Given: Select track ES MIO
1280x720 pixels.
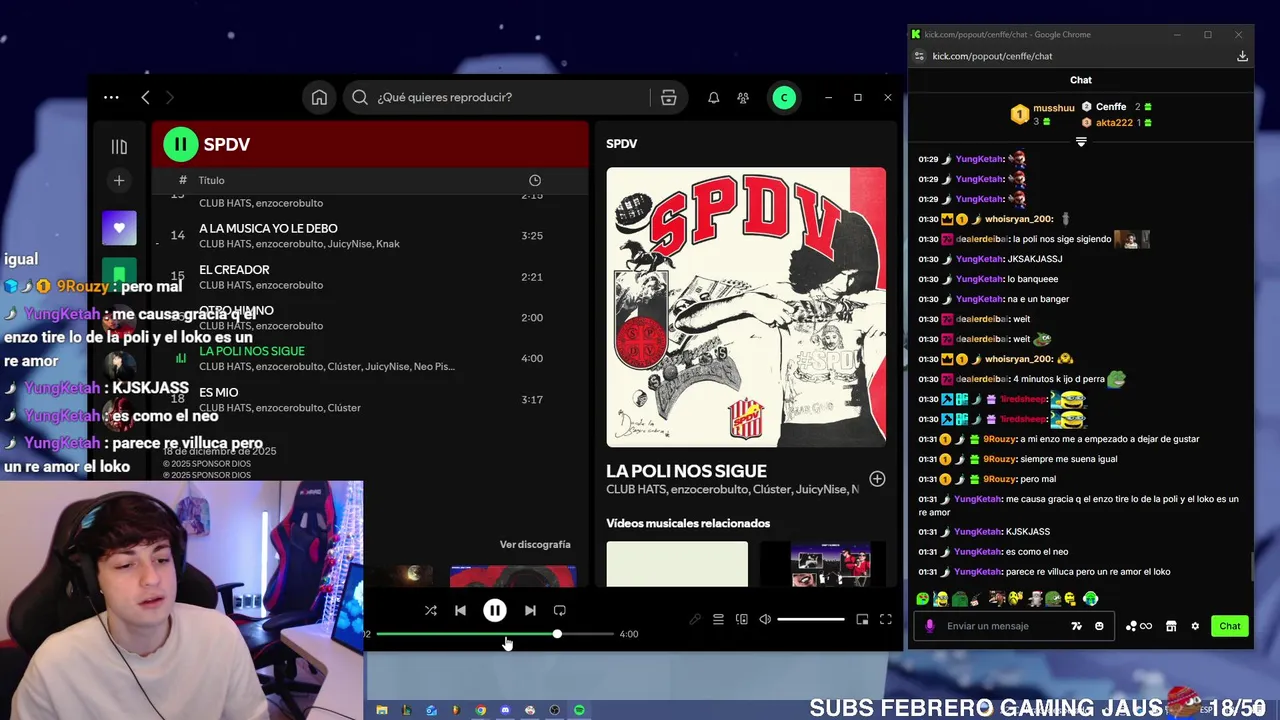Looking at the screenshot, I should point(370,399).
